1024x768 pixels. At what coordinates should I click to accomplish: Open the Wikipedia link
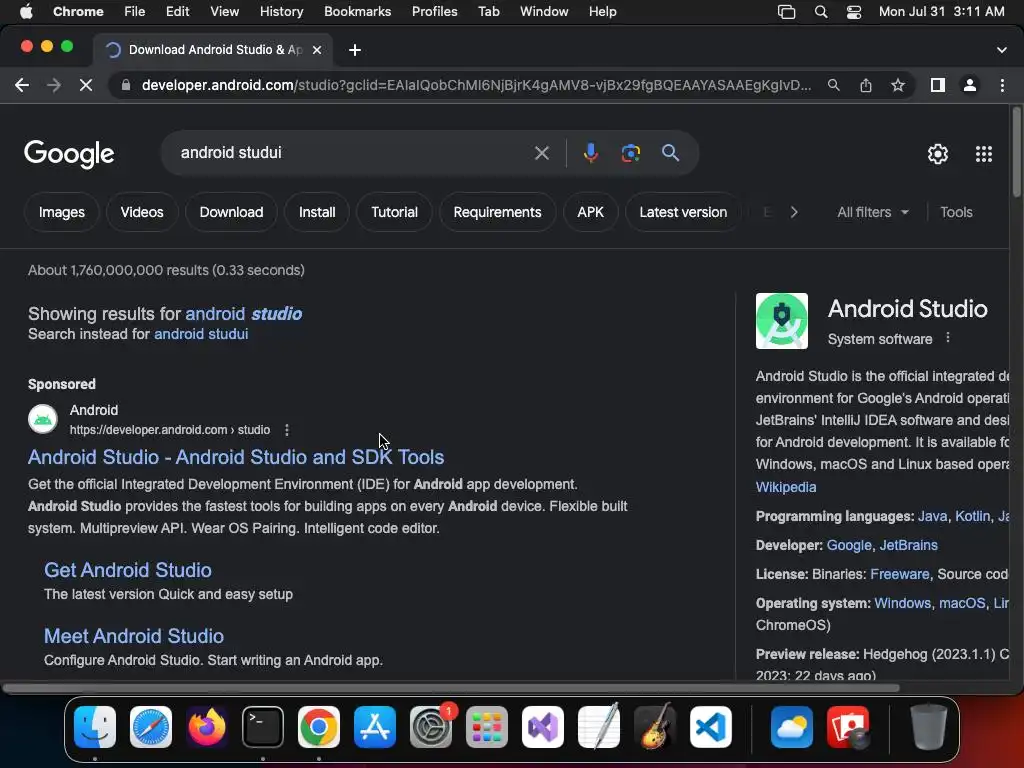(786, 487)
